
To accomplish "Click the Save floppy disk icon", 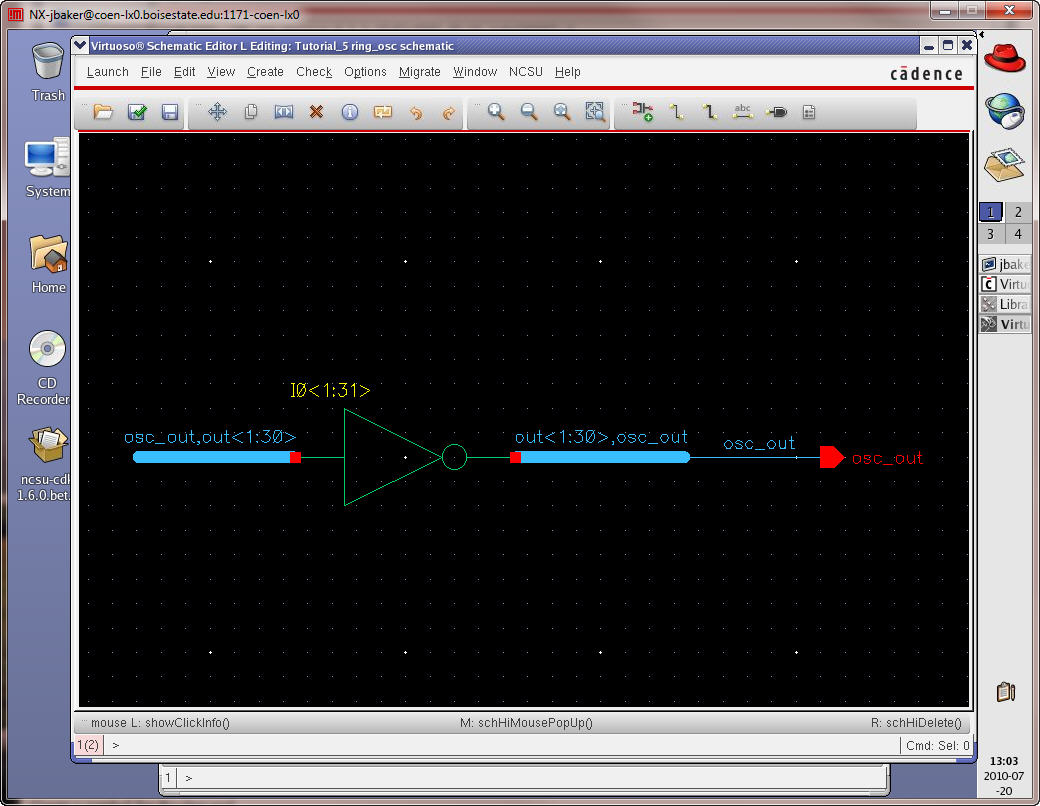I will 170,112.
